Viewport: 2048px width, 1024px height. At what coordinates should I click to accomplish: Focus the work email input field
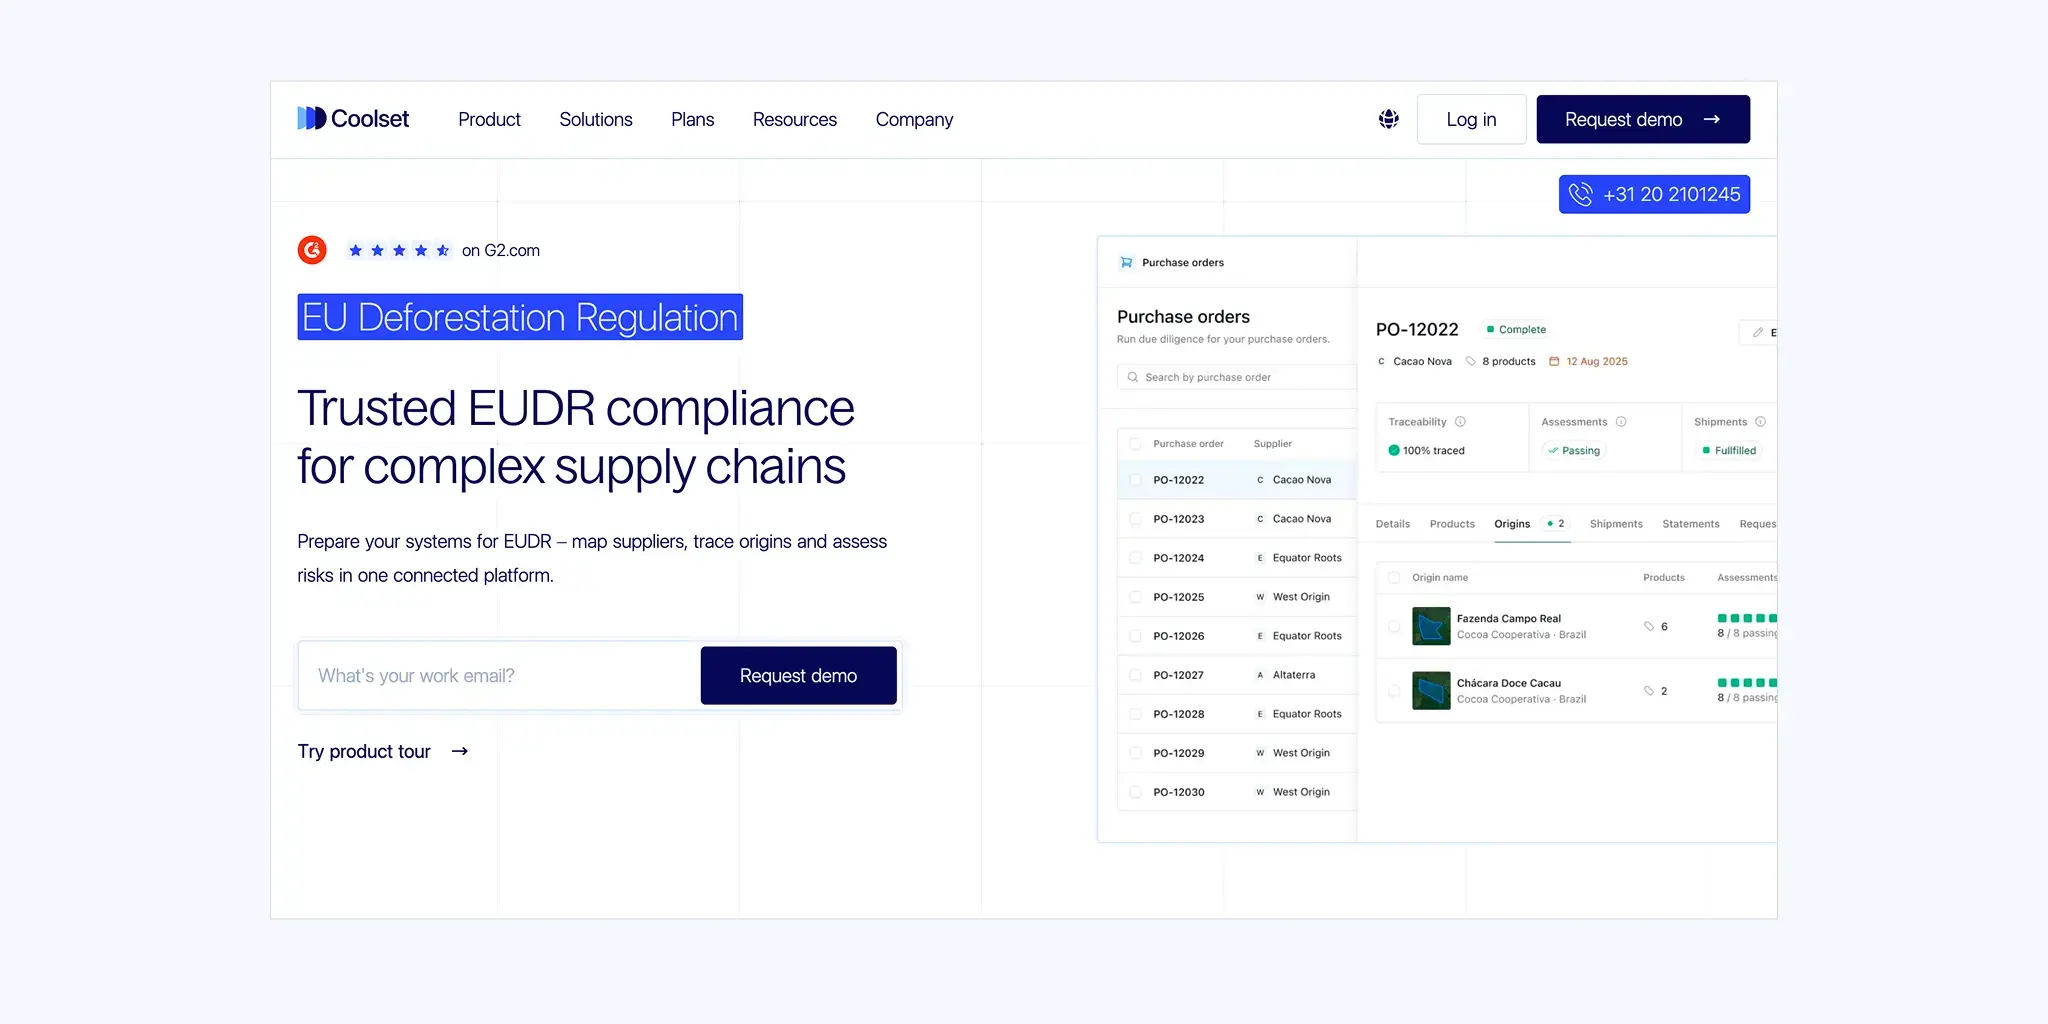point(500,676)
